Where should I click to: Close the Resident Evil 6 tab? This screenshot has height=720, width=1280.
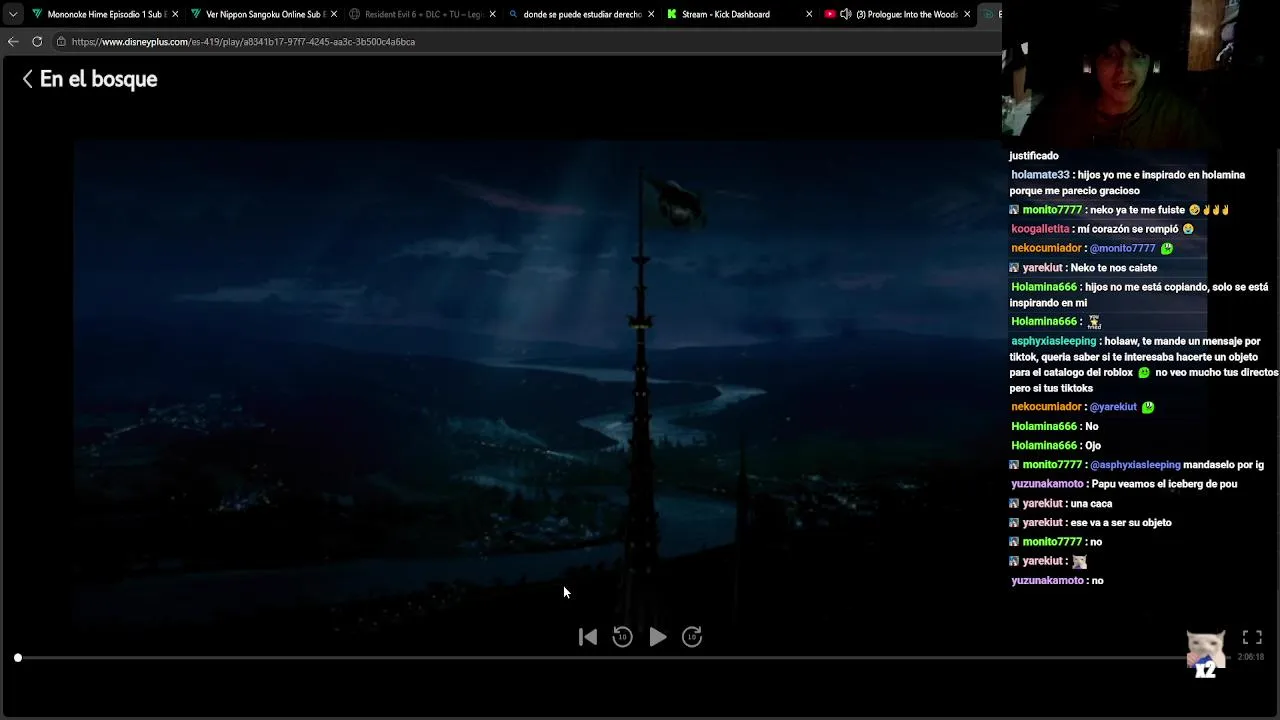[x=492, y=14]
